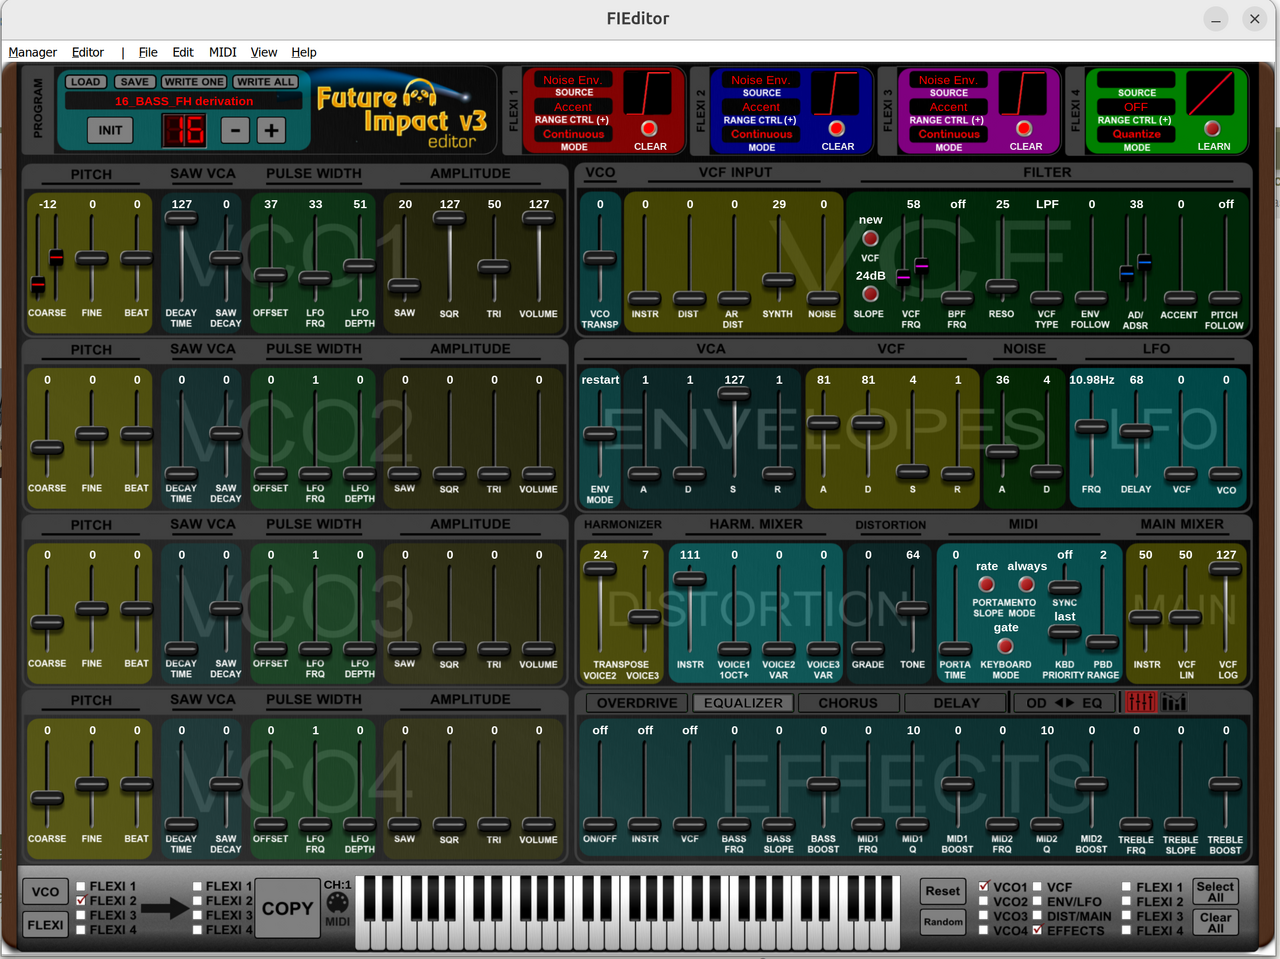The height and width of the screenshot is (959, 1280).
Task: Open FLEXI 2 SOURCE selector
Action: tap(761, 80)
